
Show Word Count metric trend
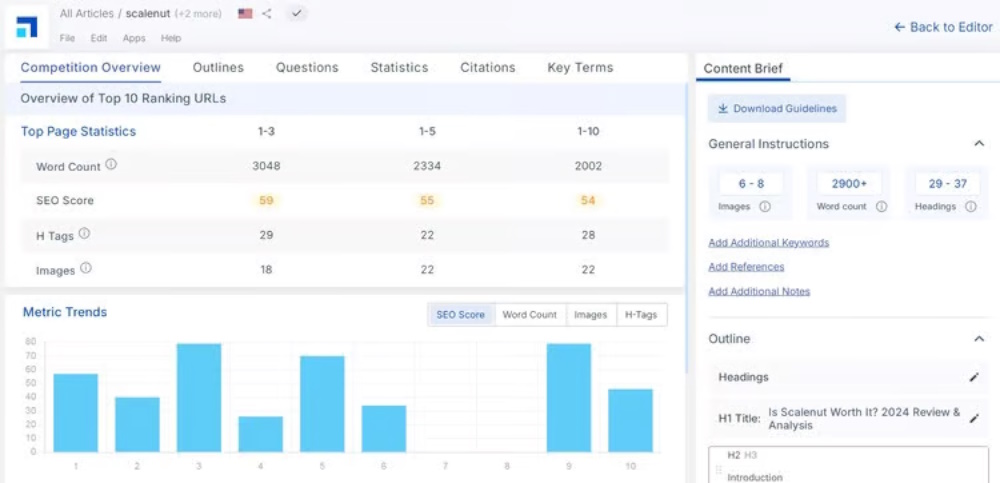[x=529, y=315]
